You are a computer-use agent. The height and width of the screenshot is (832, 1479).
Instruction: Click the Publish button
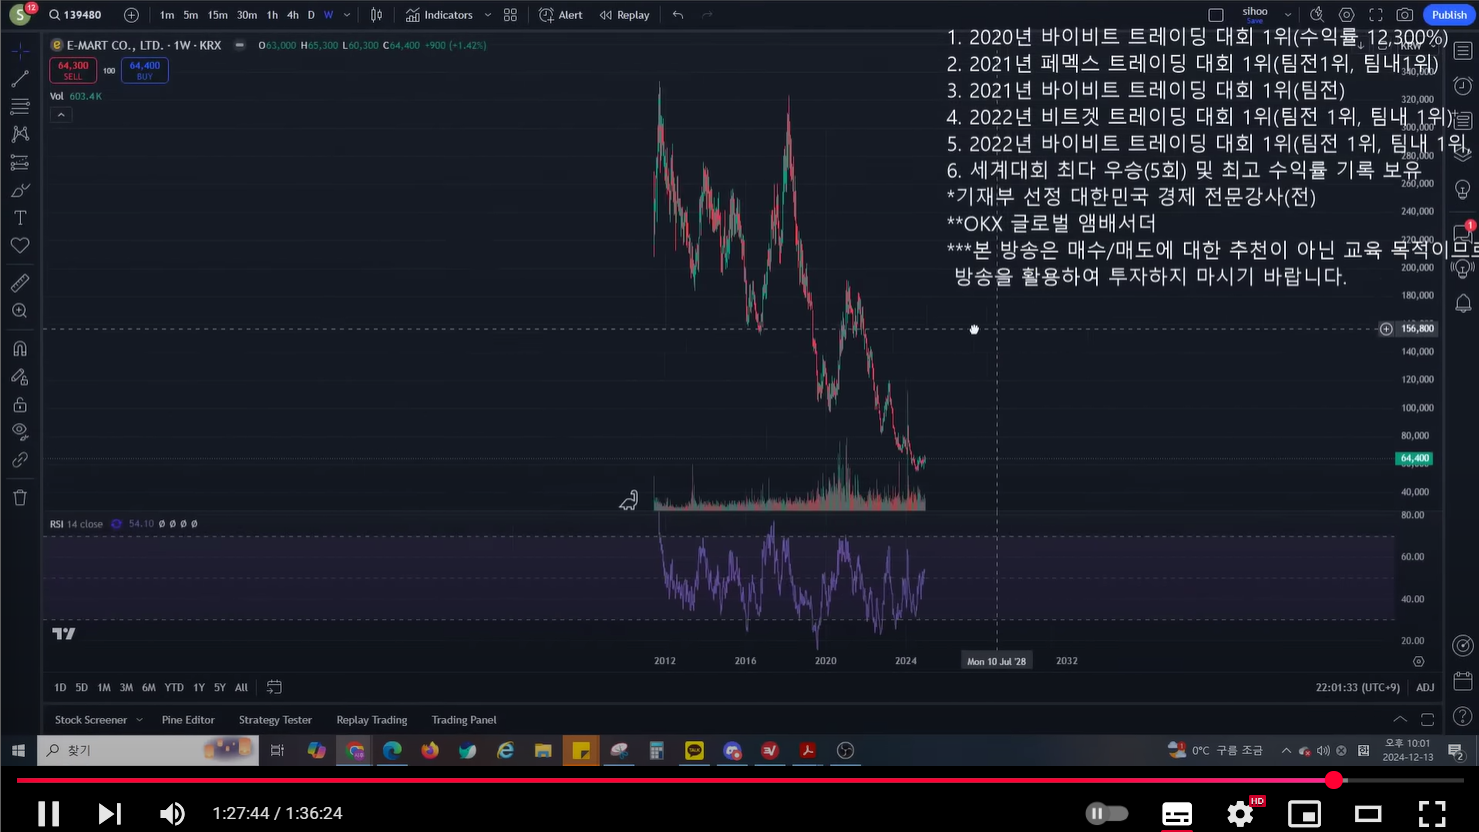pyautogui.click(x=1449, y=15)
